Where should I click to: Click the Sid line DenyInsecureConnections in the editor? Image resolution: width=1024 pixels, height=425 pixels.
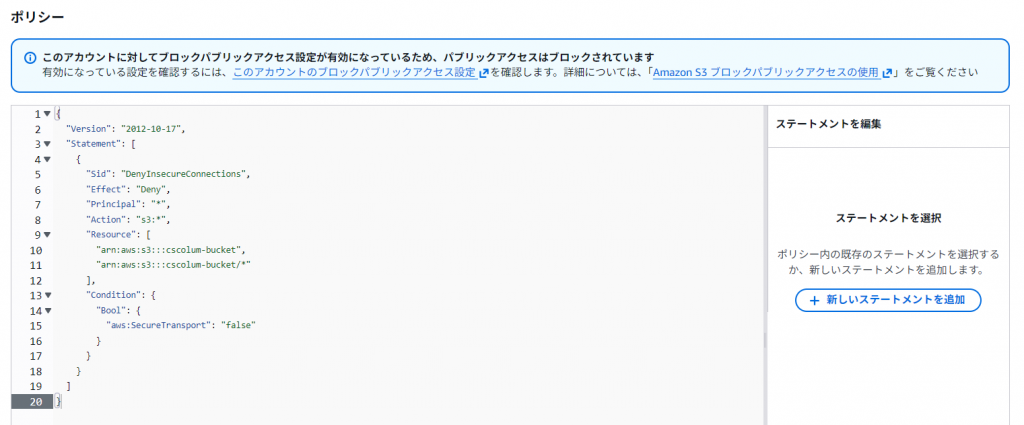167,174
